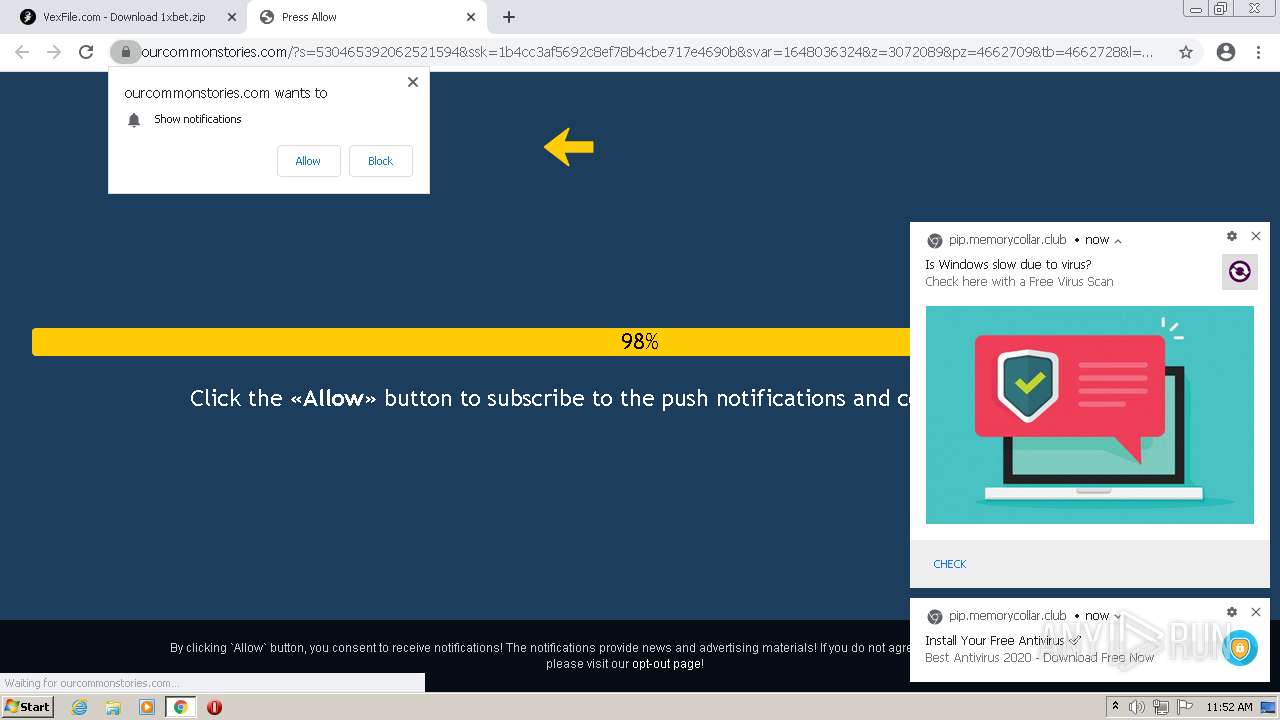Image resolution: width=1280 pixels, height=720 pixels.
Task: Allow notifications from ourcommonstories.com
Action: [x=308, y=161]
